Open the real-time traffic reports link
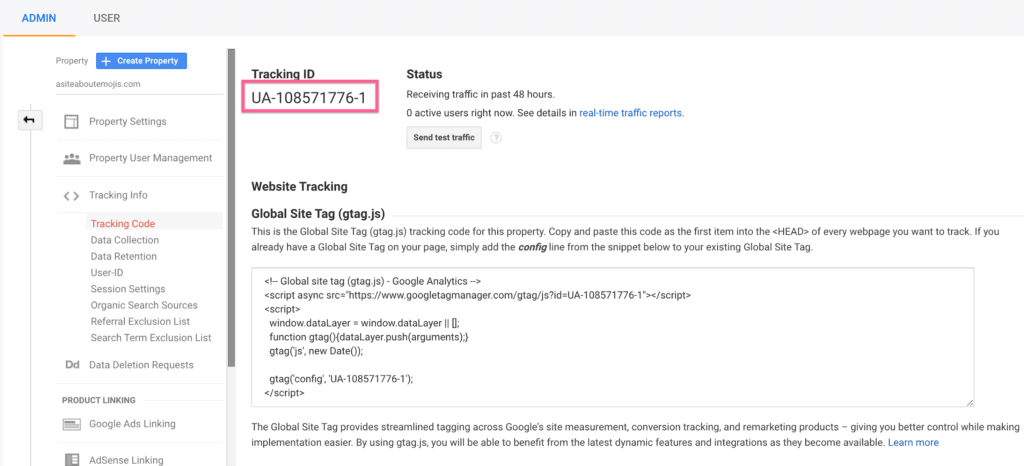Viewport: 1024px width, 466px height. (632, 113)
